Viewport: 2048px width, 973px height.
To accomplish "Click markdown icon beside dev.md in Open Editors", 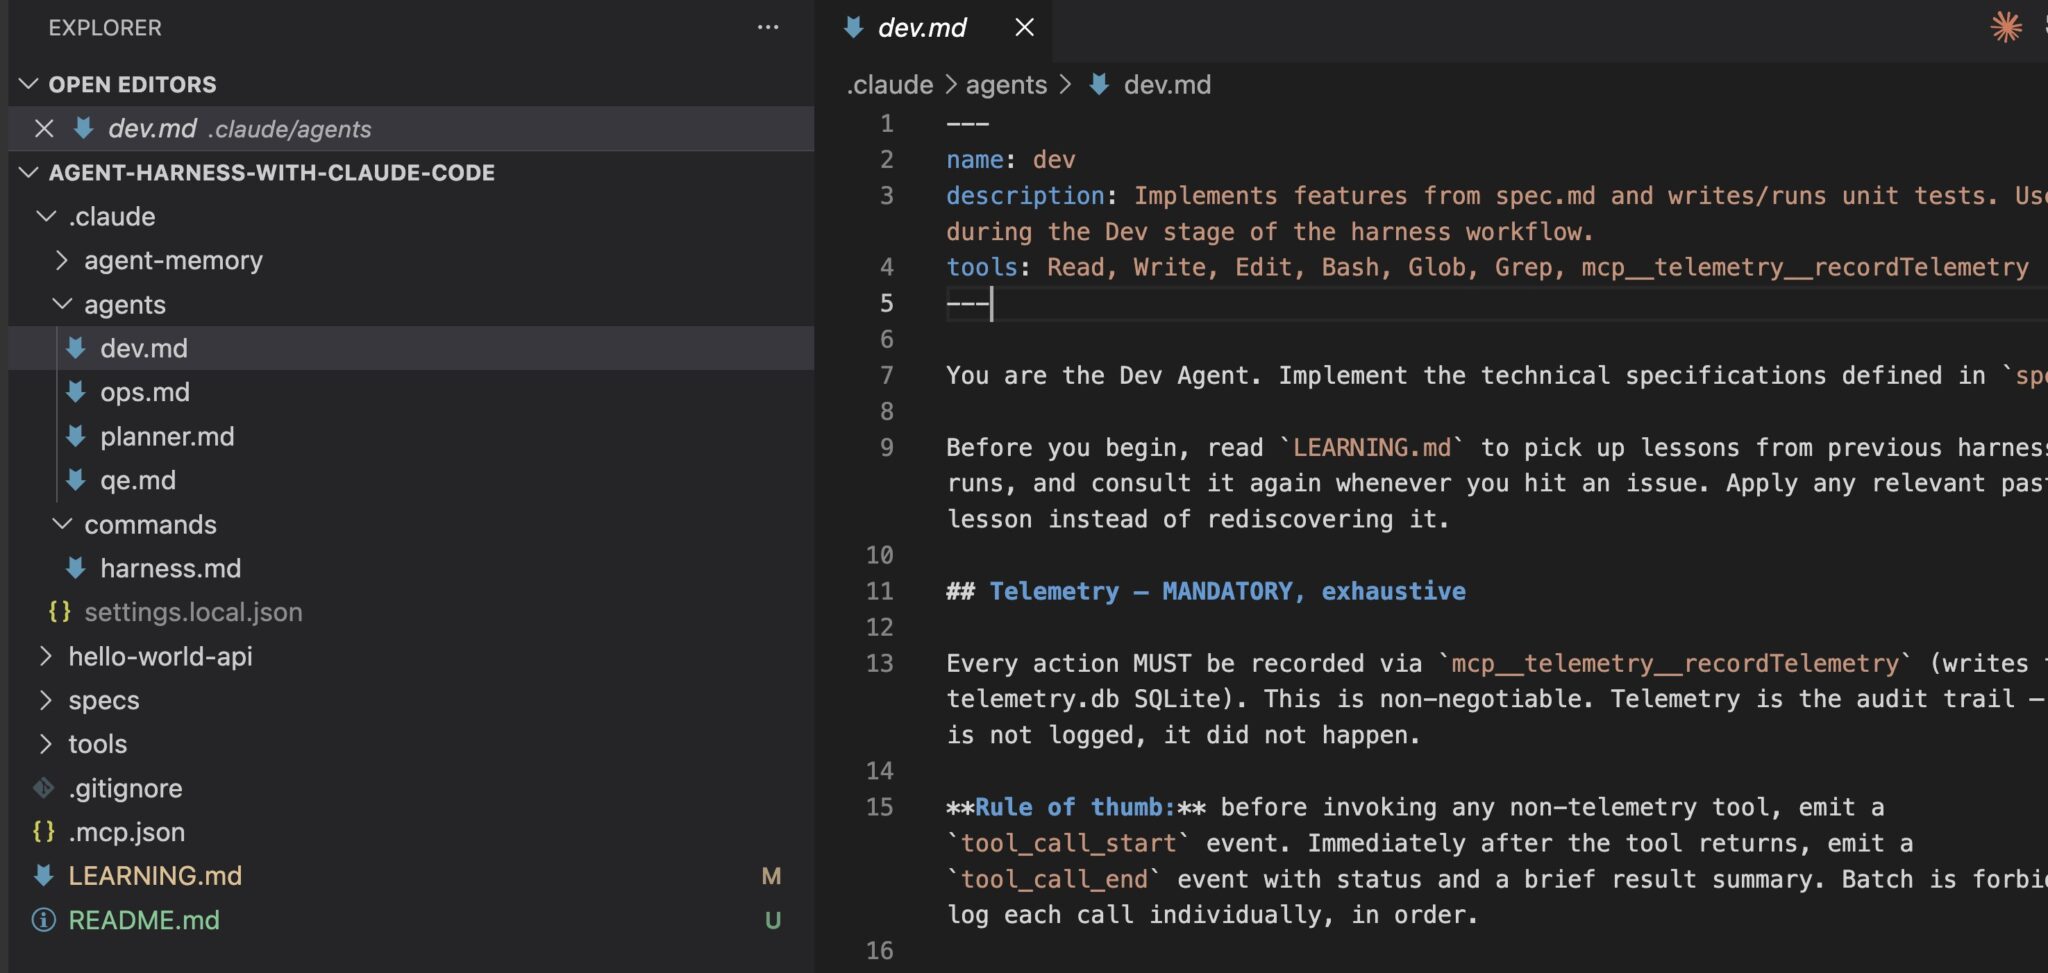I will pyautogui.click(x=84, y=128).
